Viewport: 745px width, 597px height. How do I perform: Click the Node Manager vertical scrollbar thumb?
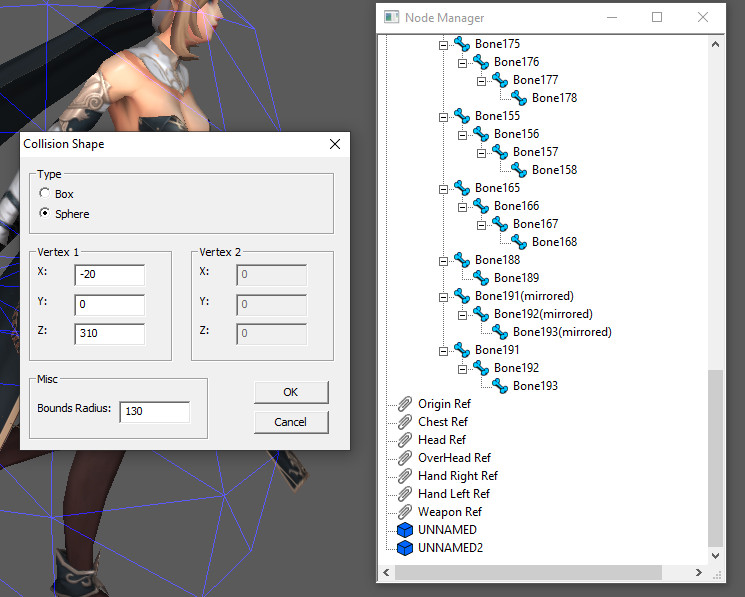[715, 458]
